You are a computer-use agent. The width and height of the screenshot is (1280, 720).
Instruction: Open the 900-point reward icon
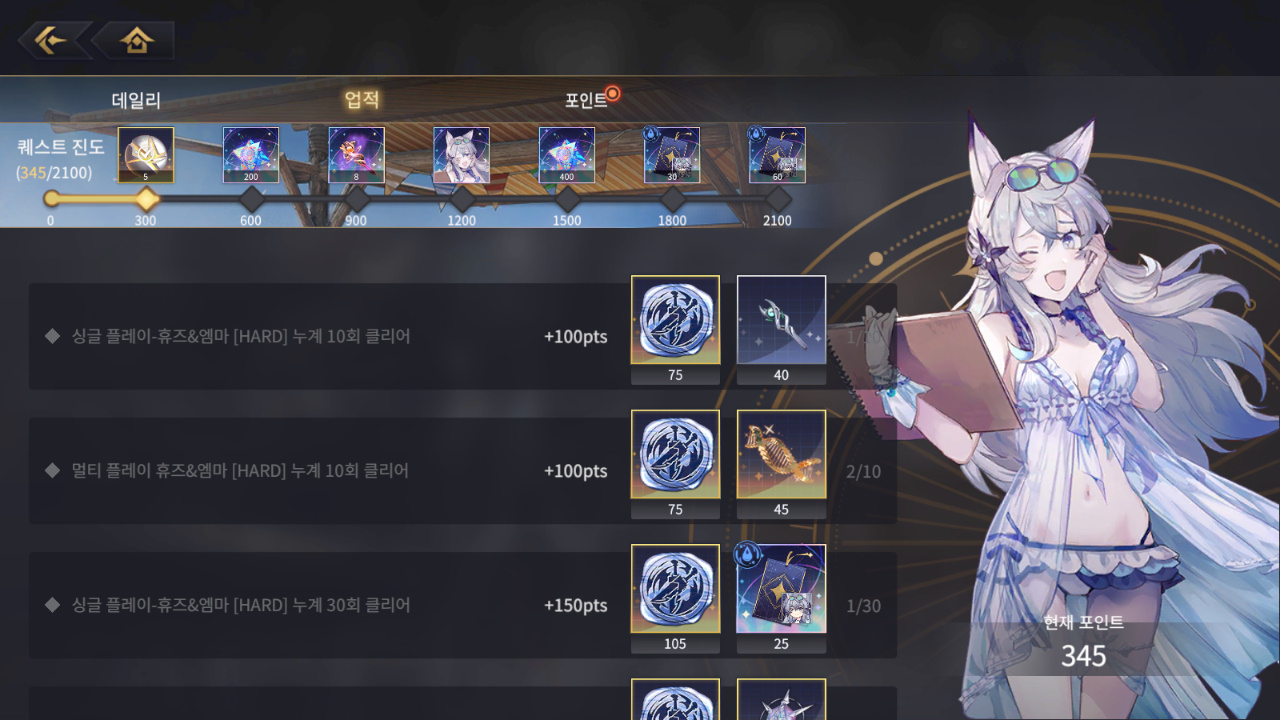pyautogui.click(x=357, y=155)
